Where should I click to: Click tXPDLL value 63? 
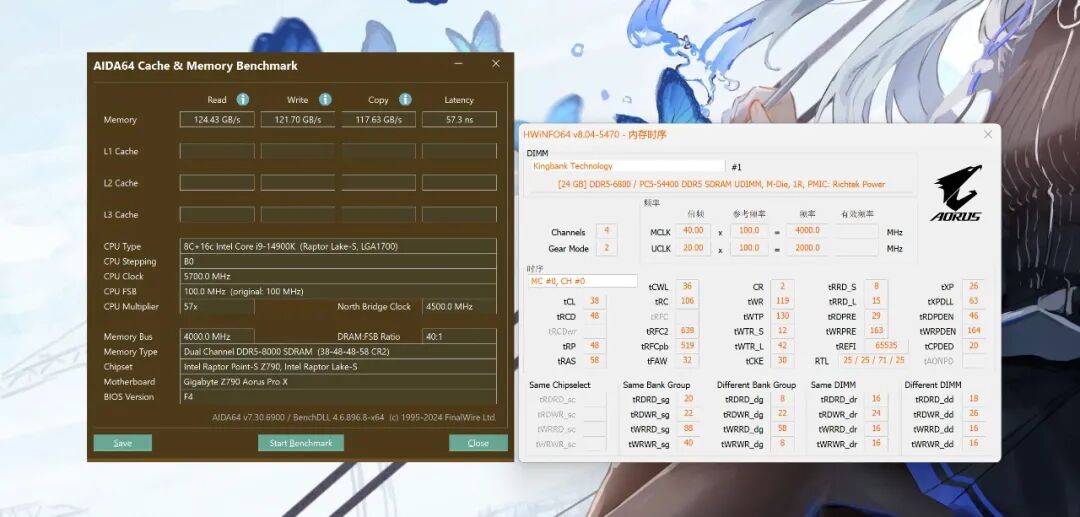click(973, 301)
